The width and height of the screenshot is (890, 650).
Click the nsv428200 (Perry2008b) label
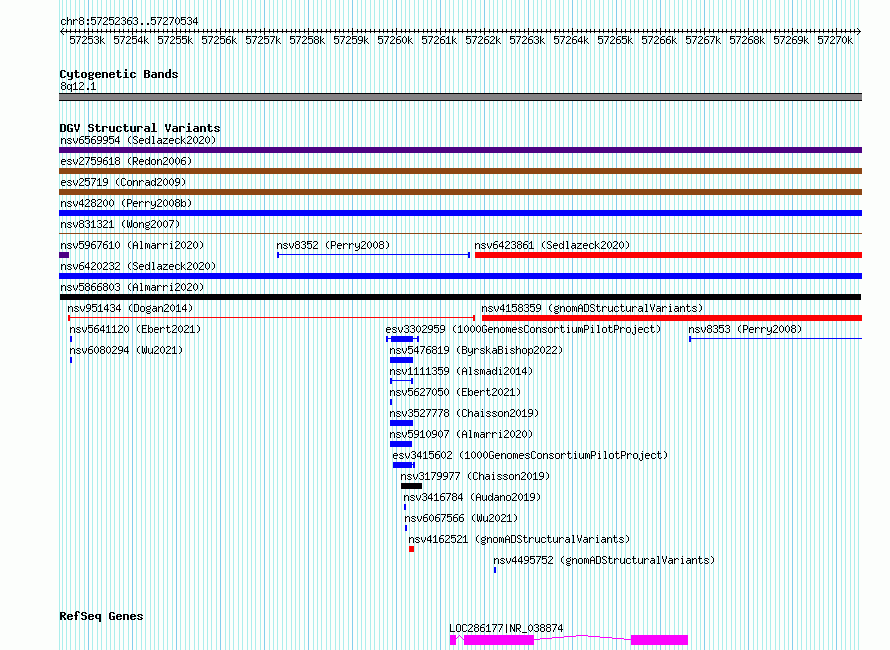click(x=126, y=203)
